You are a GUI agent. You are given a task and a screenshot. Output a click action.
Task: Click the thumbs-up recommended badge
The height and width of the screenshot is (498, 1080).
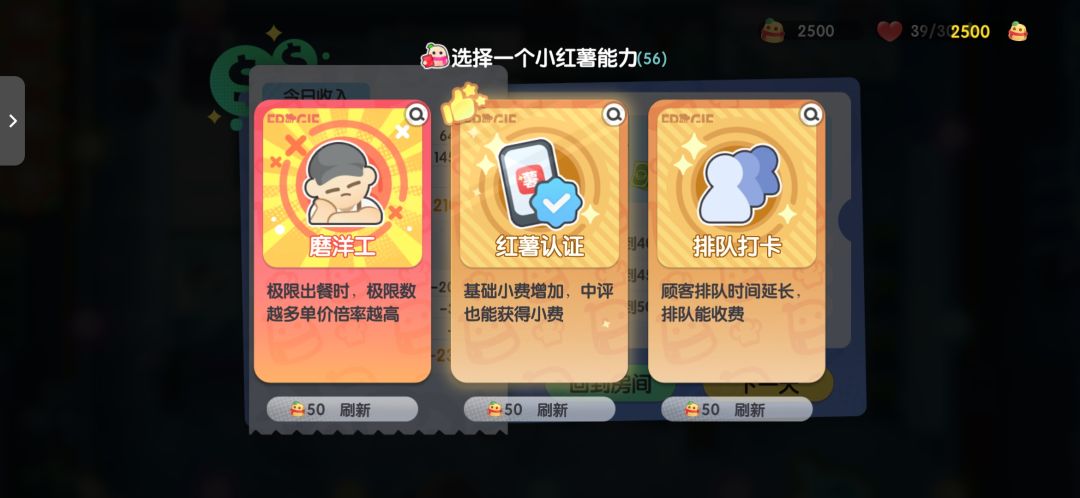point(462,103)
